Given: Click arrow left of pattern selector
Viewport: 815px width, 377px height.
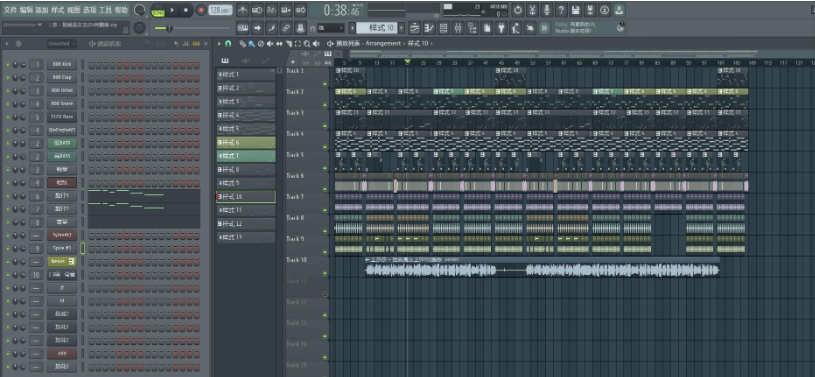Looking at the screenshot, I should pyautogui.click(x=352, y=28).
